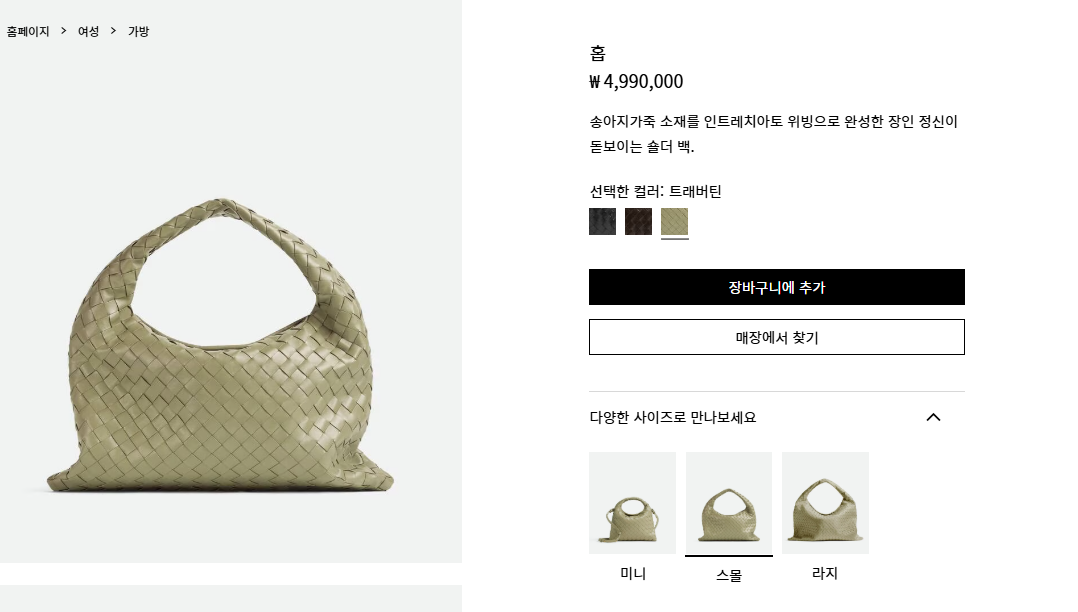Click the 라지 size label
The image size is (1078, 612).
point(825,573)
